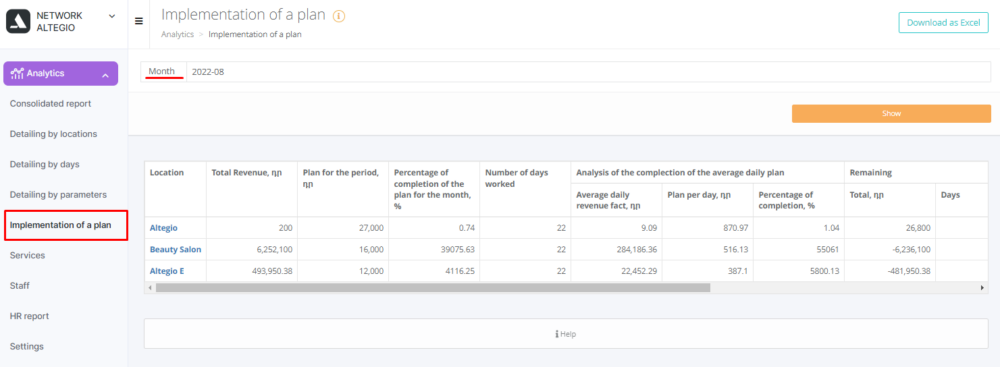1000x367 pixels.
Task: Open Detailing by parameters
Action: 58,195
